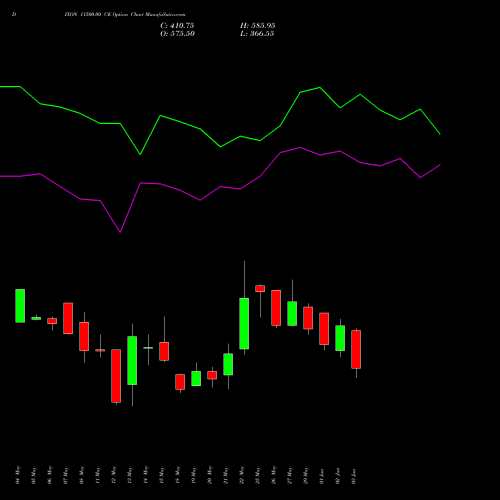Select the red candlestick for 07 May

tap(68, 318)
